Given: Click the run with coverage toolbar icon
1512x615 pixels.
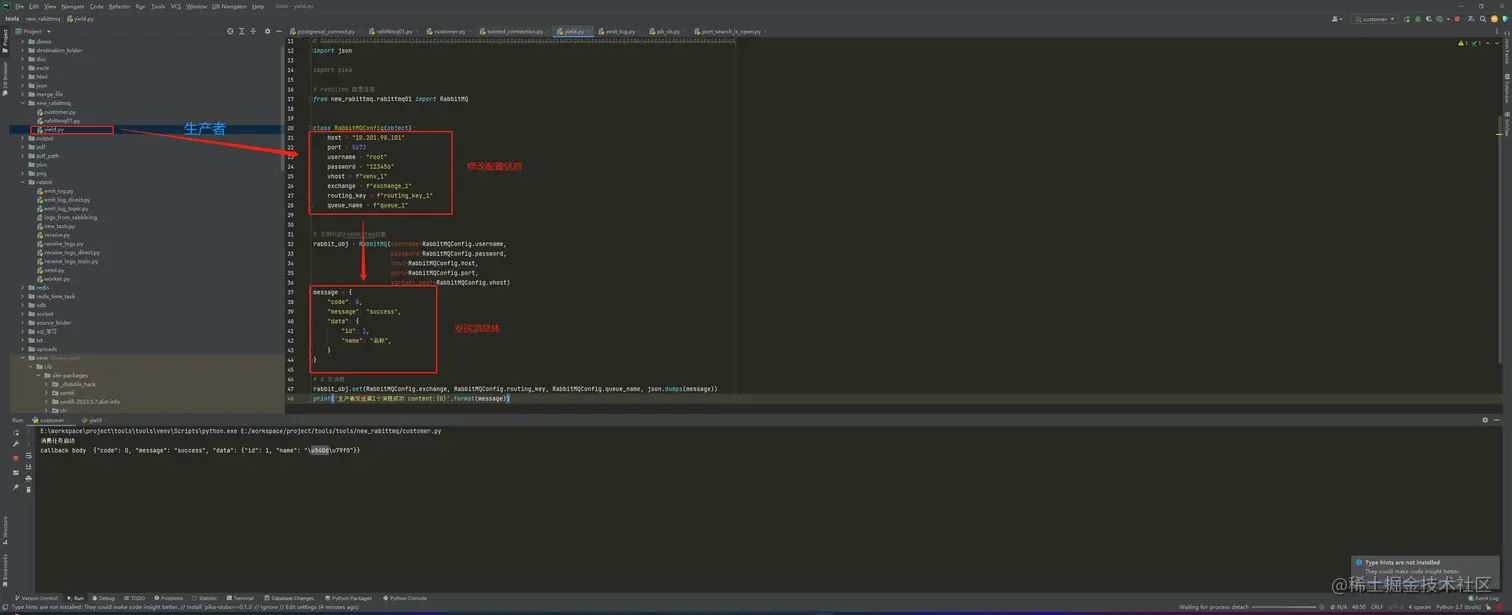Looking at the screenshot, I should 1427,19.
